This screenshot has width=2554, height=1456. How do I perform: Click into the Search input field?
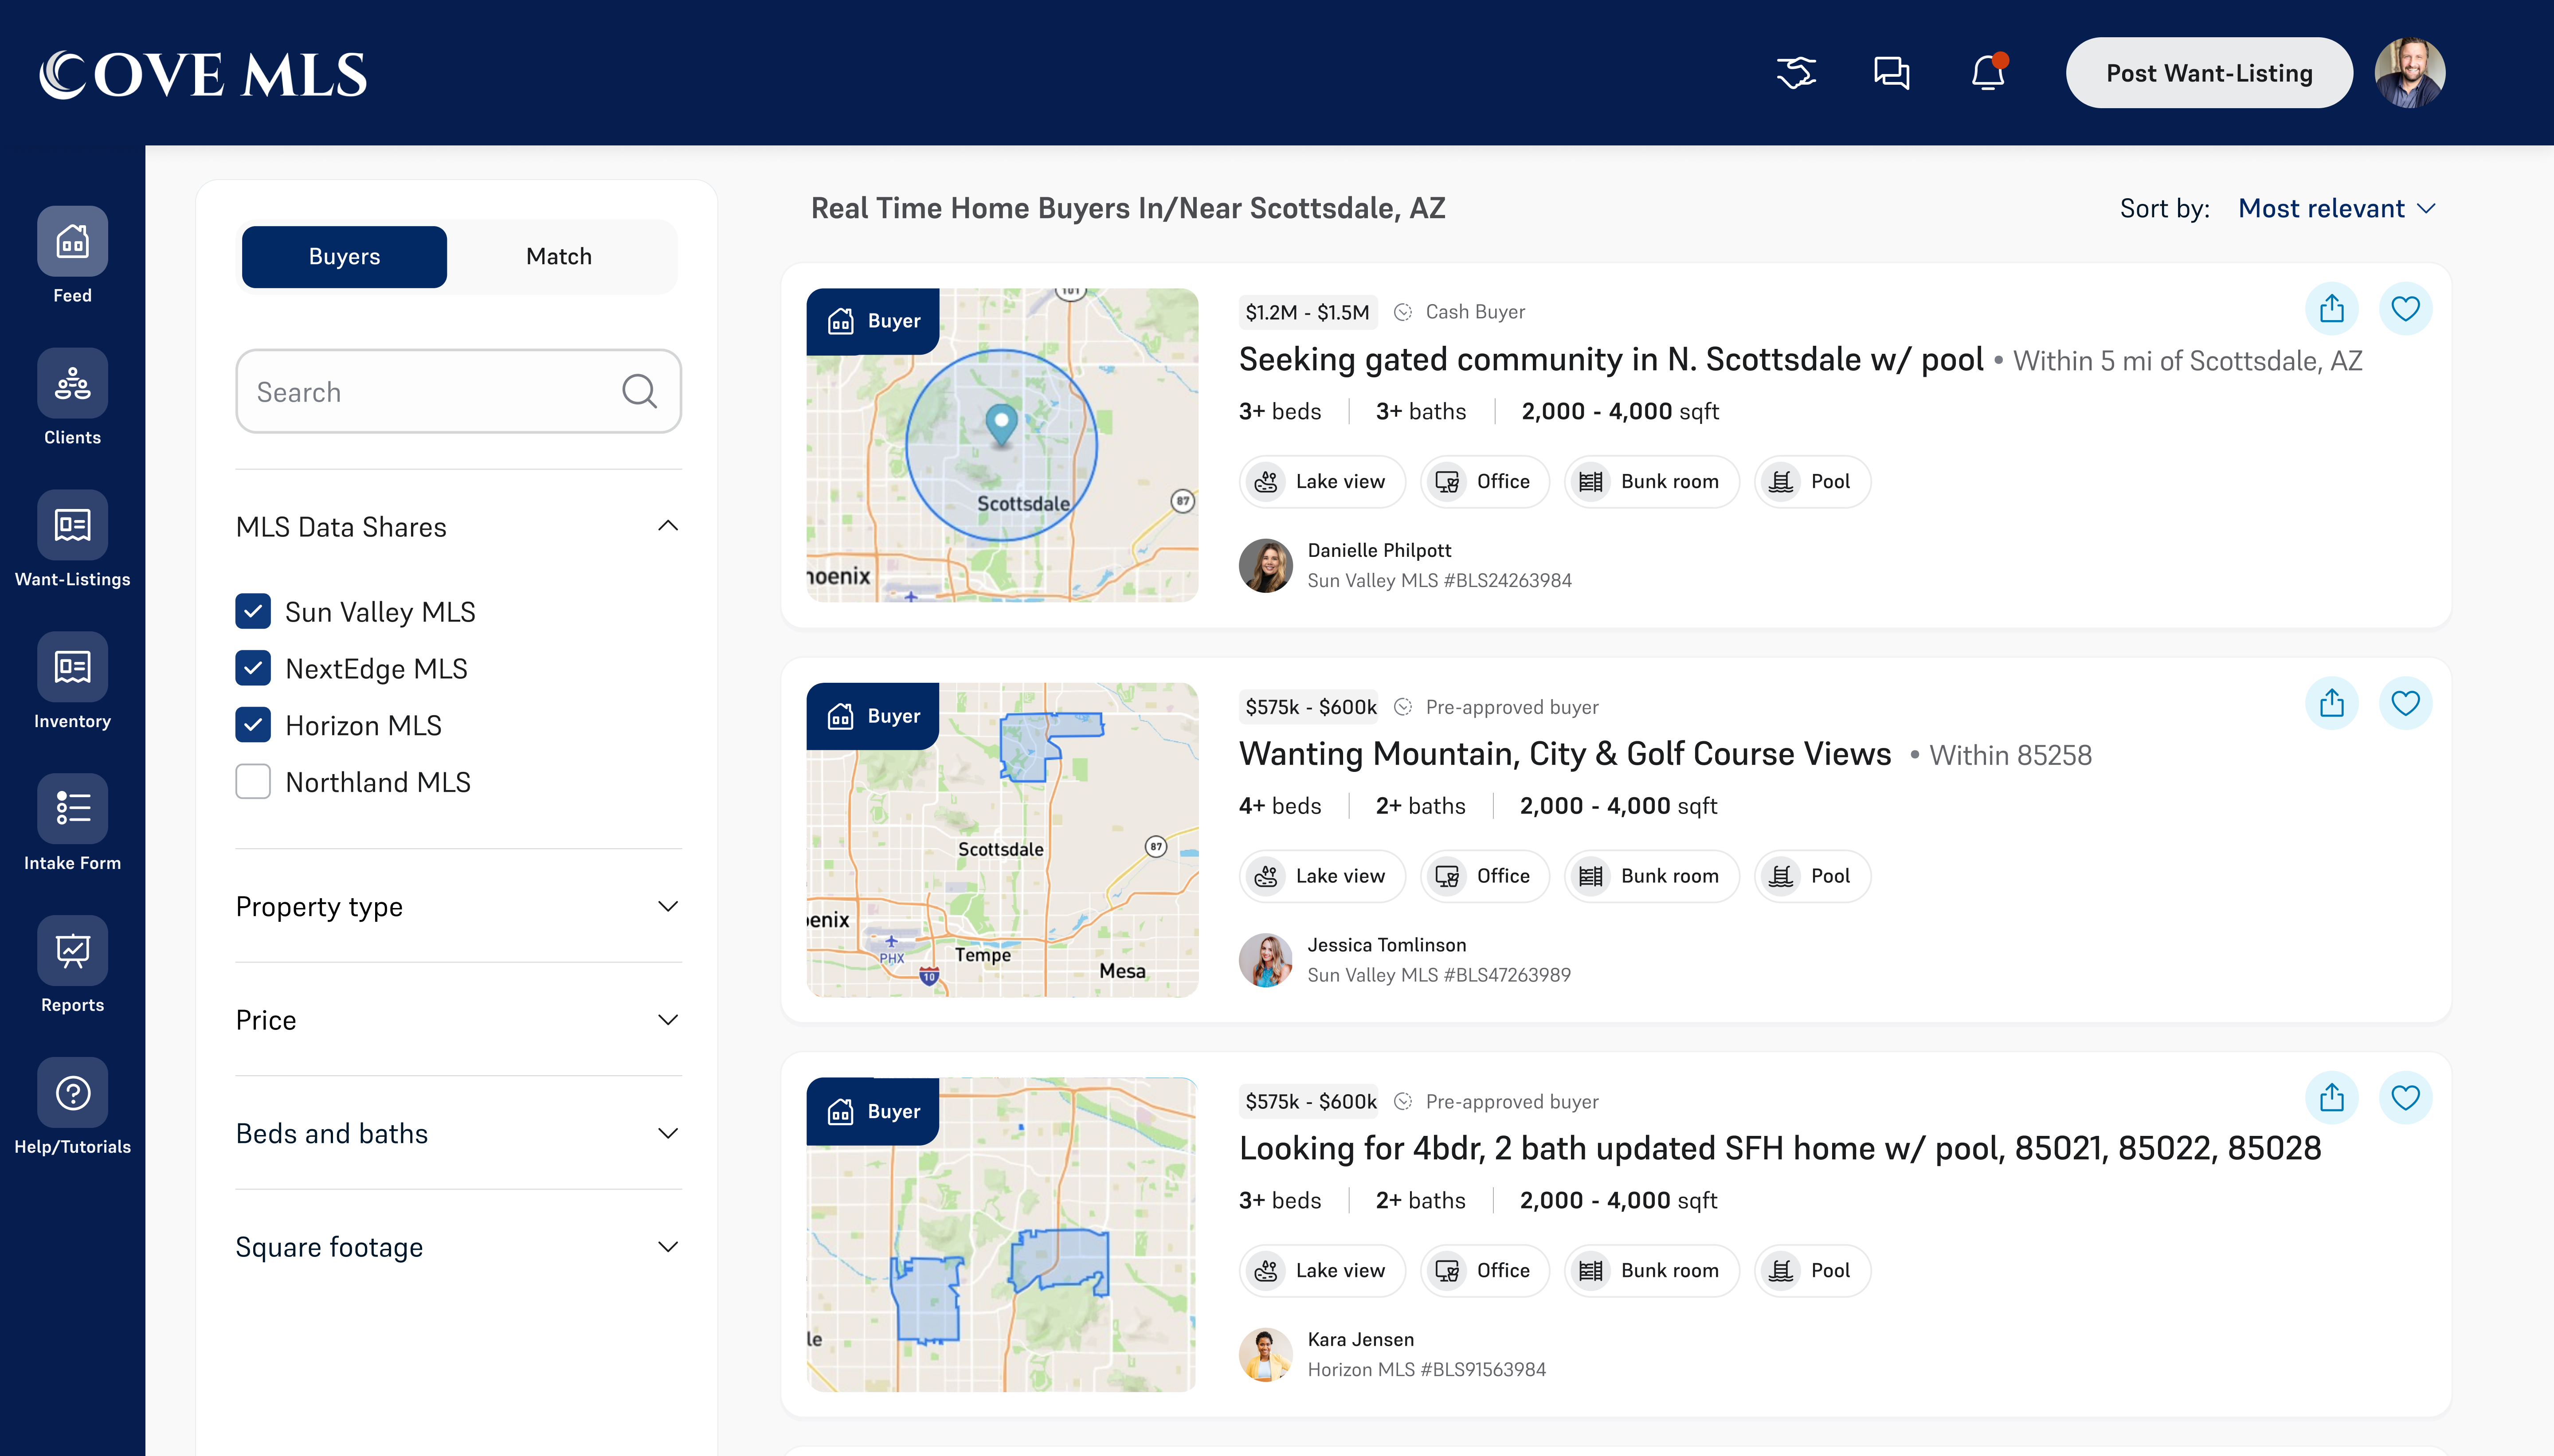pos(430,392)
